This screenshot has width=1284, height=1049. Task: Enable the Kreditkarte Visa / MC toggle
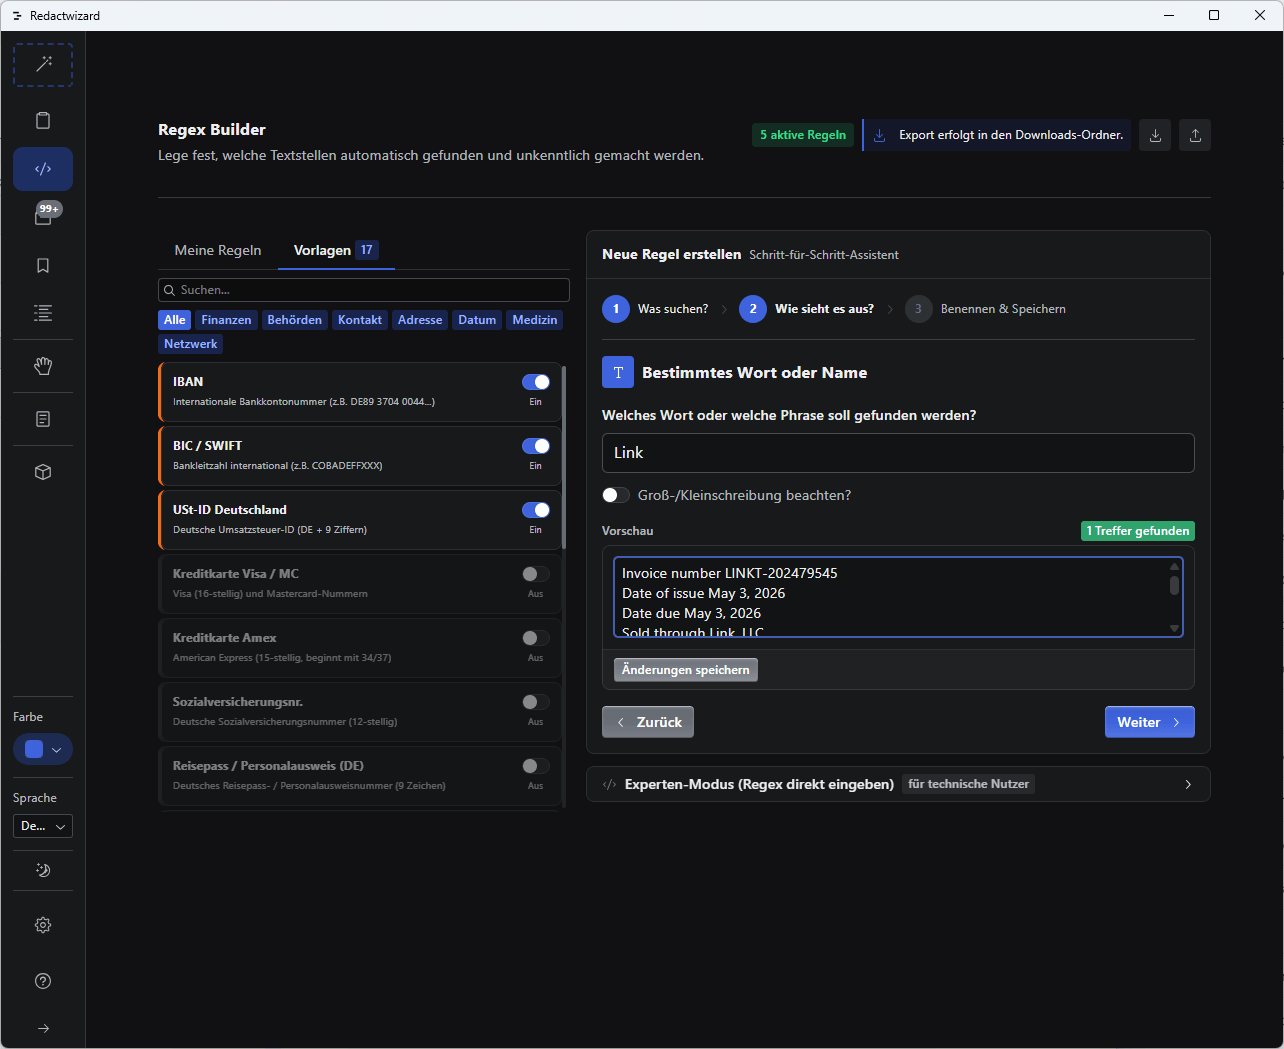click(536, 574)
